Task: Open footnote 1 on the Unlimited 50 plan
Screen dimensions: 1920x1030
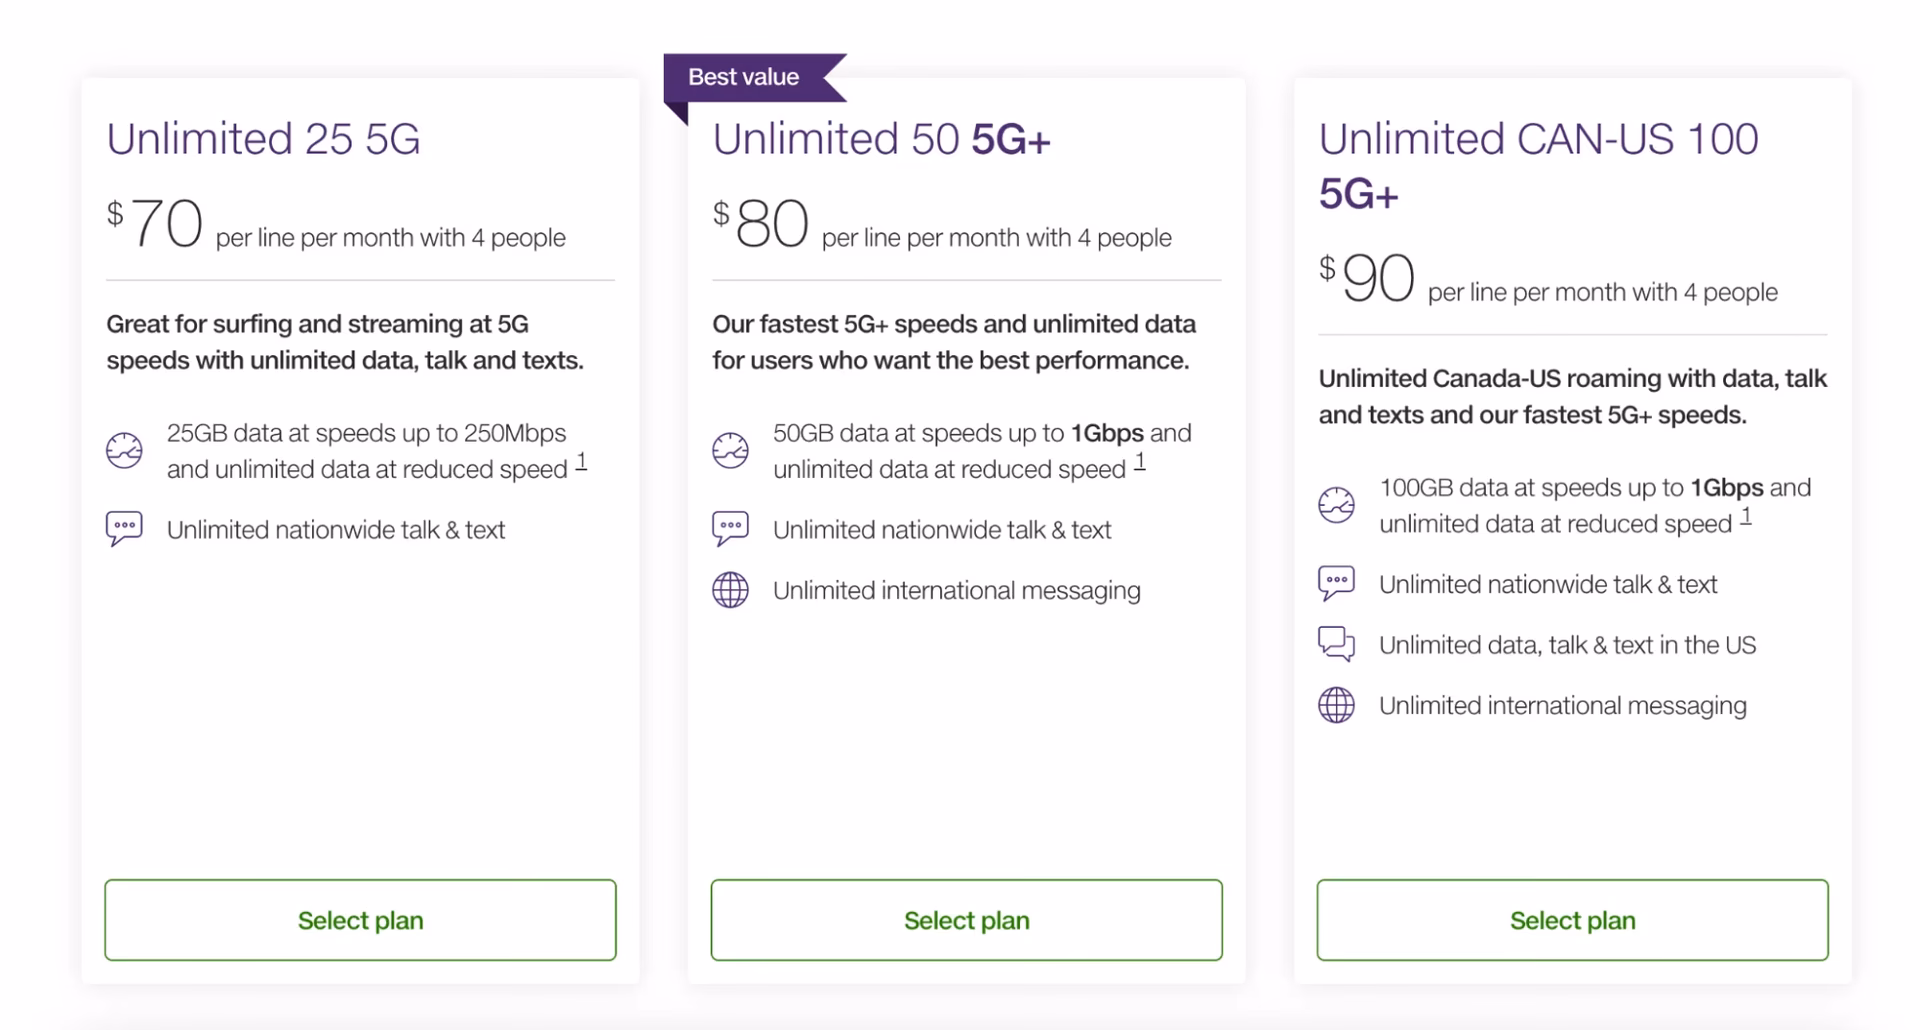Action: tap(1139, 461)
